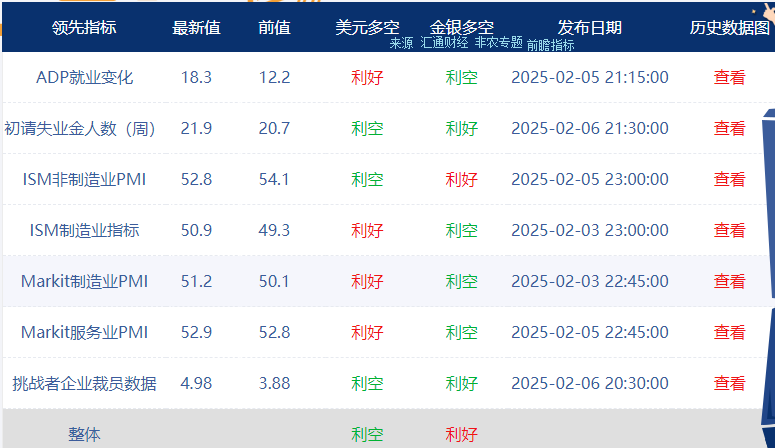Click previous value 3.88 for 挑战者企业裁员数据

tap(274, 383)
